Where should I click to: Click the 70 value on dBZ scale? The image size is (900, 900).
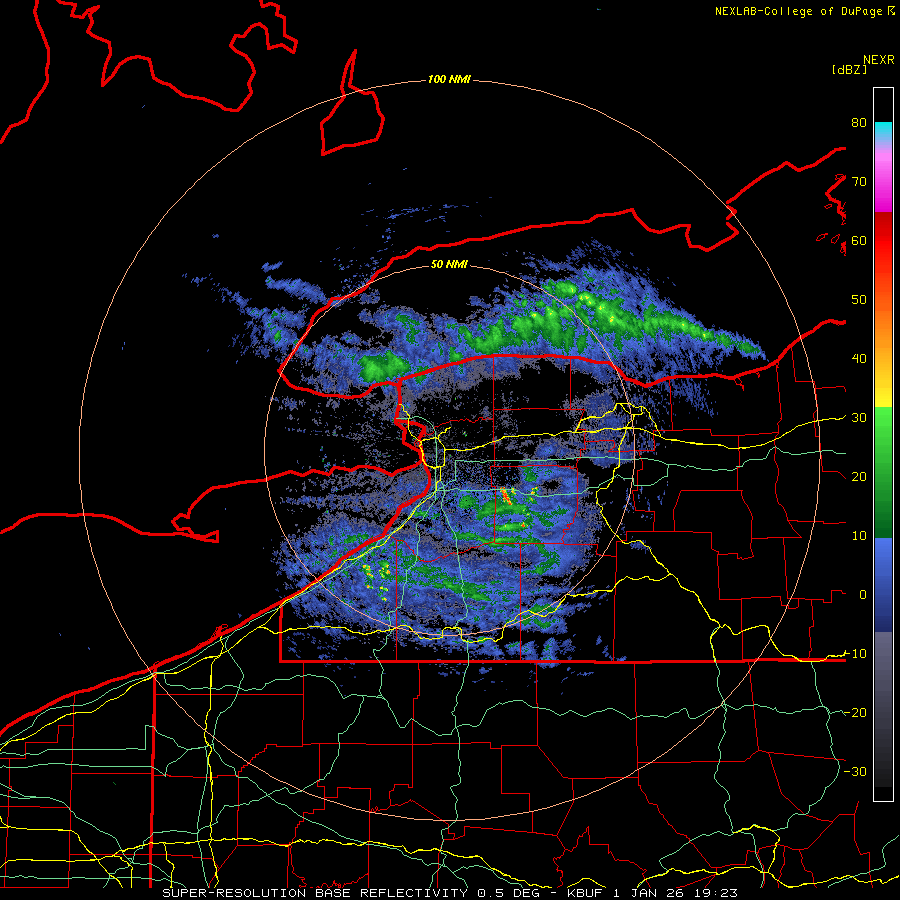coord(859,182)
